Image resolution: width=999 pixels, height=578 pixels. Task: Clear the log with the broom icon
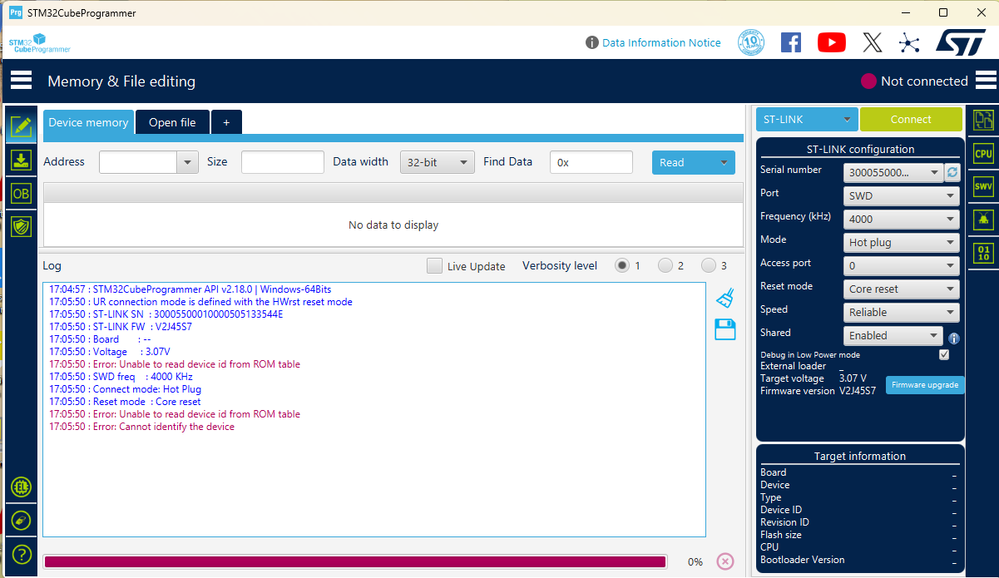[725, 297]
